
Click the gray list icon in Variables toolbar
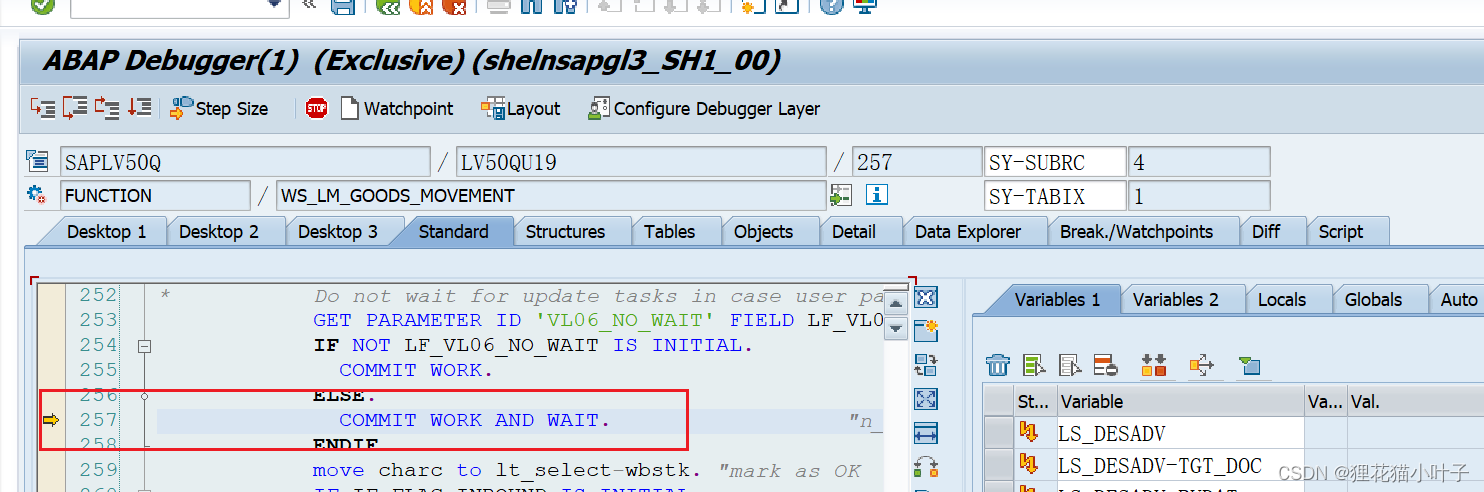pyautogui.click(x=1070, y=365)
